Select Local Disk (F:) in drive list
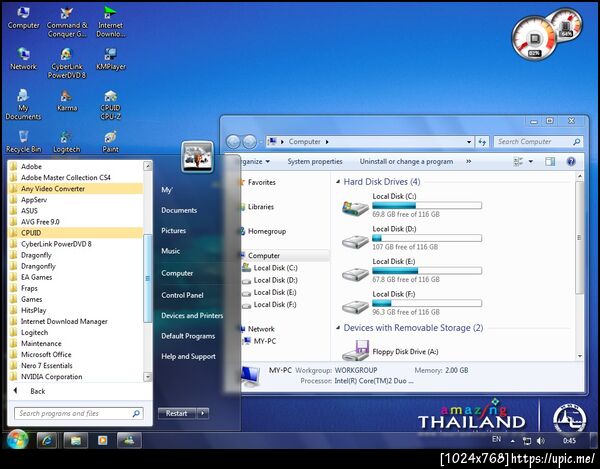 click(x=411, y=303)
